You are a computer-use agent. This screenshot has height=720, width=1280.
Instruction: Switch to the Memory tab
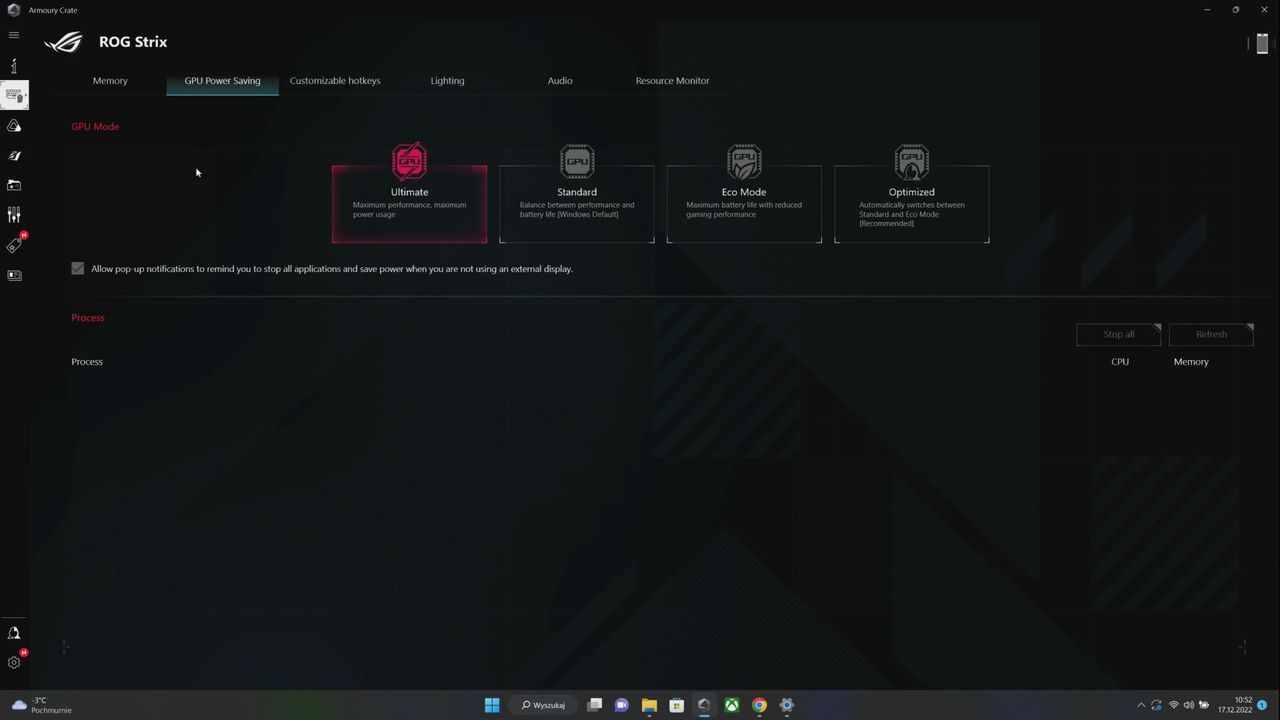click(x=110, y=81)
